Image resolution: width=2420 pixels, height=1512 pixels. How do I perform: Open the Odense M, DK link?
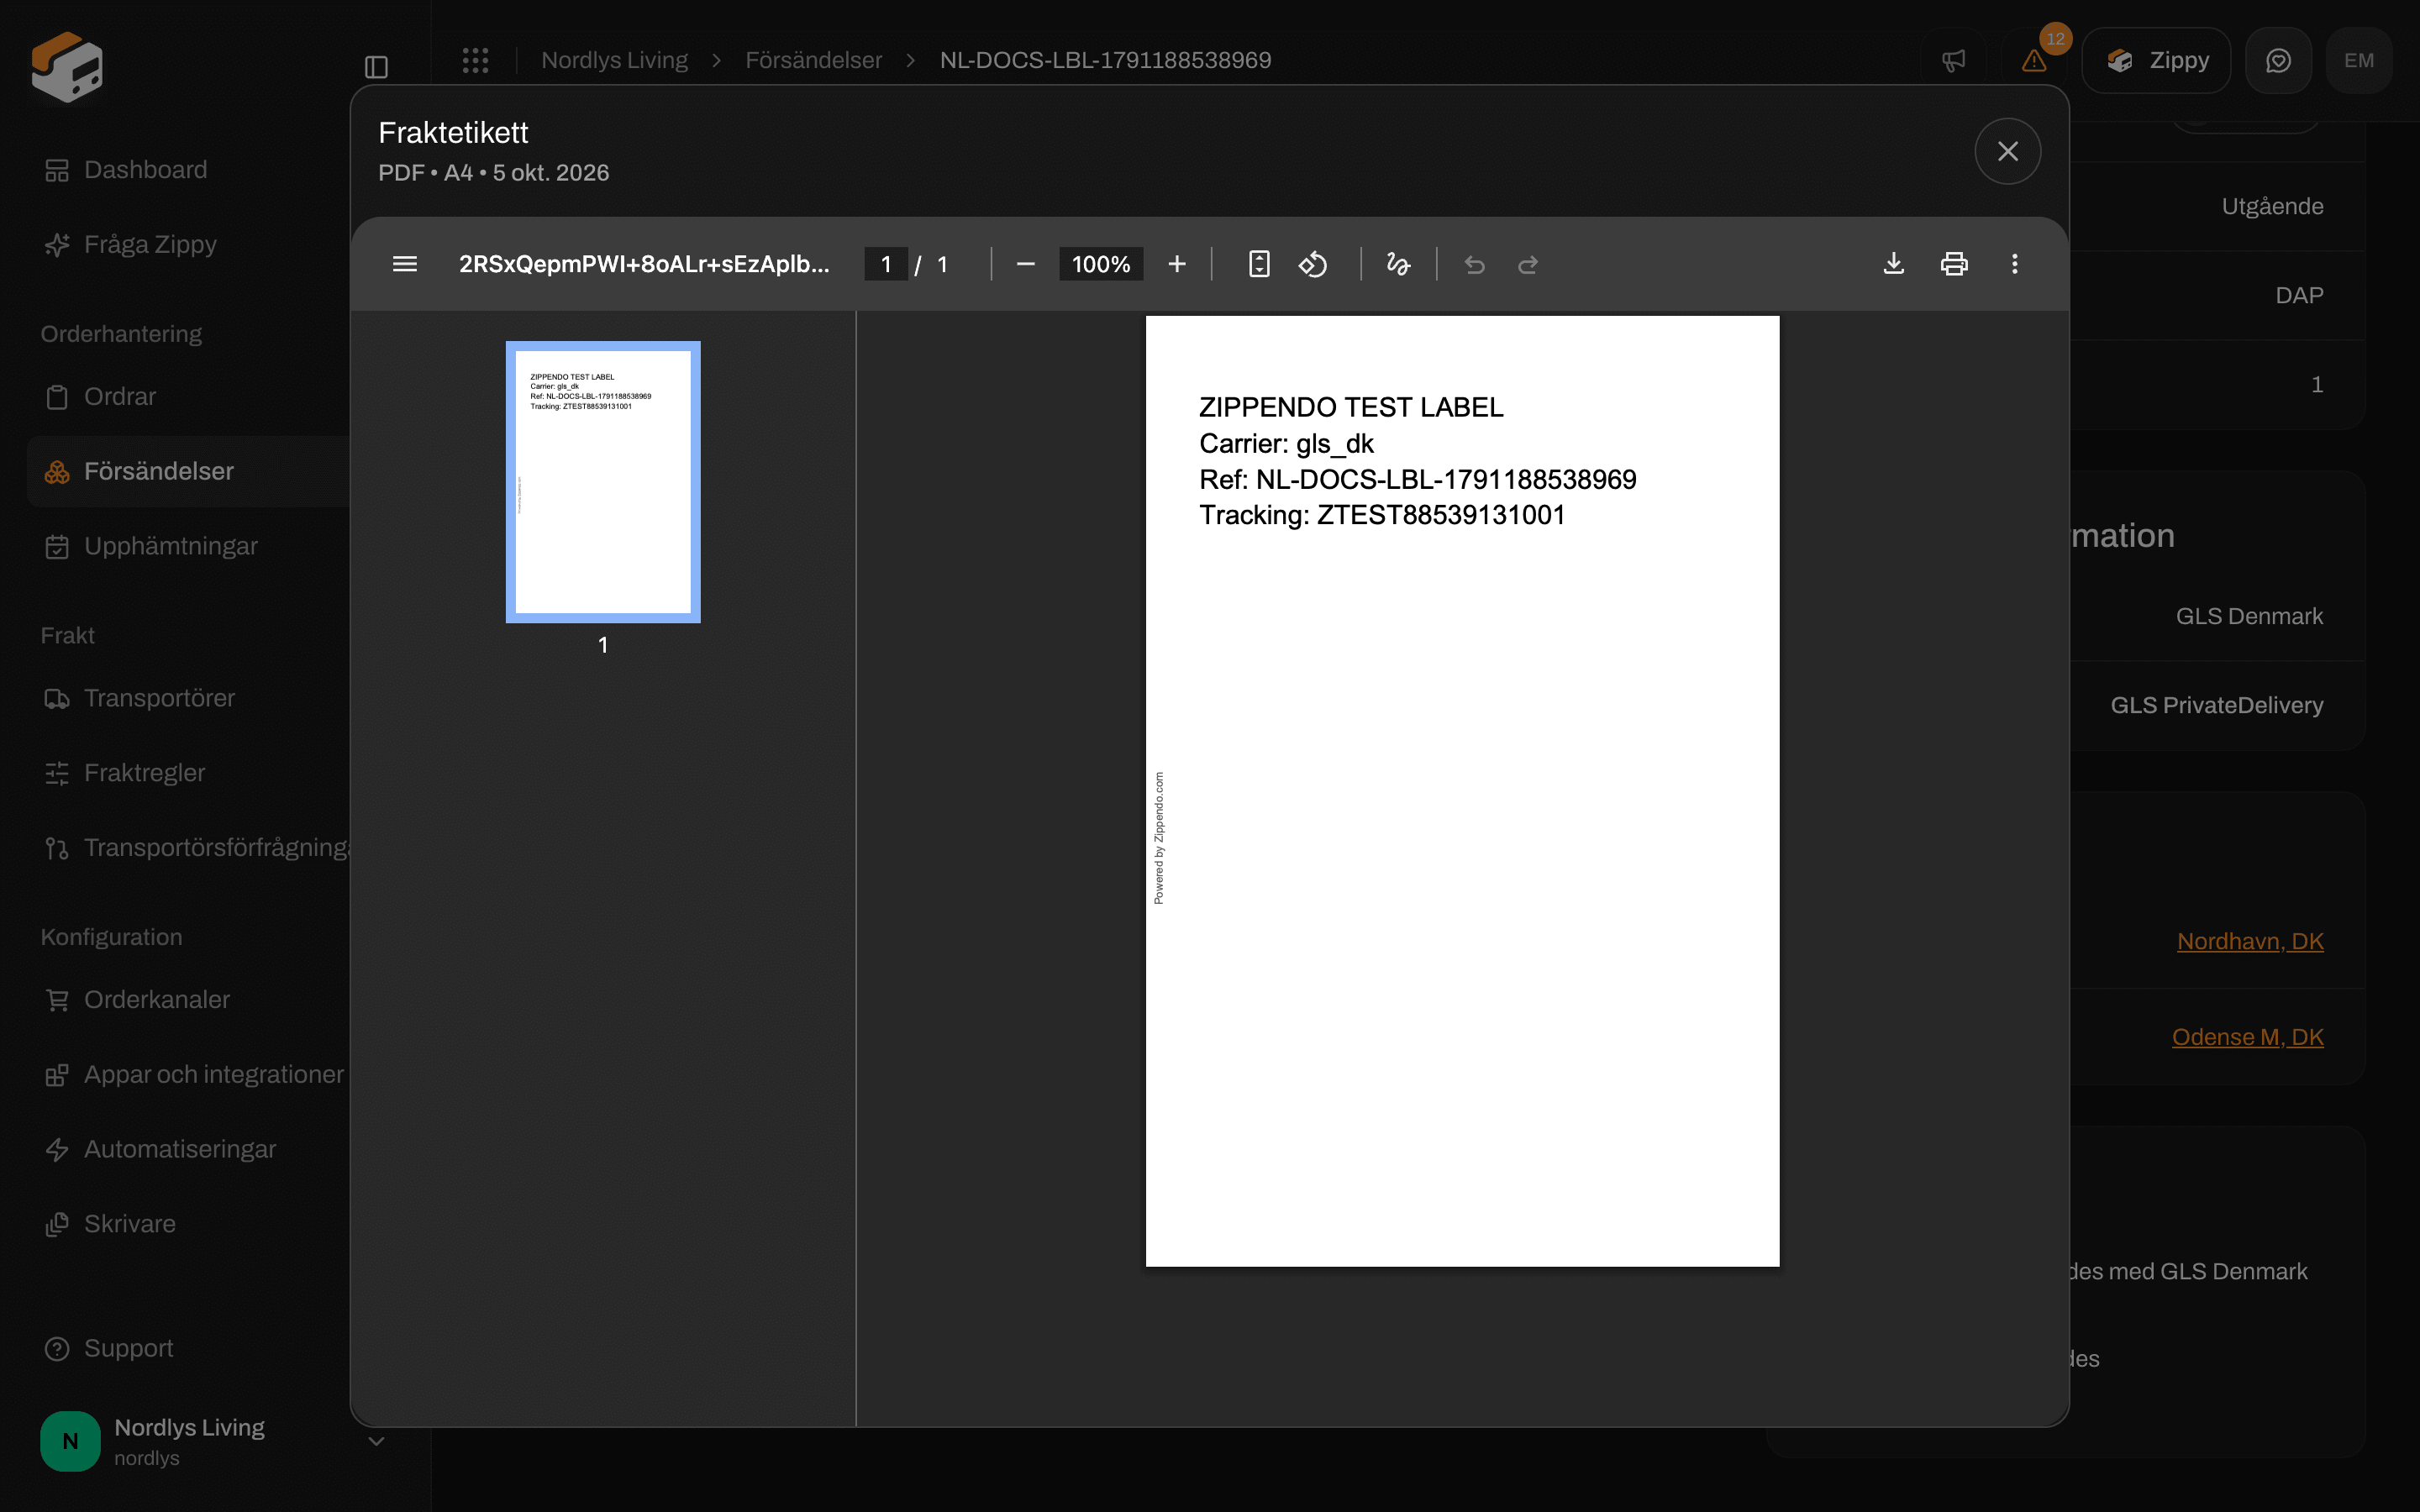tap(2247, 1037)
